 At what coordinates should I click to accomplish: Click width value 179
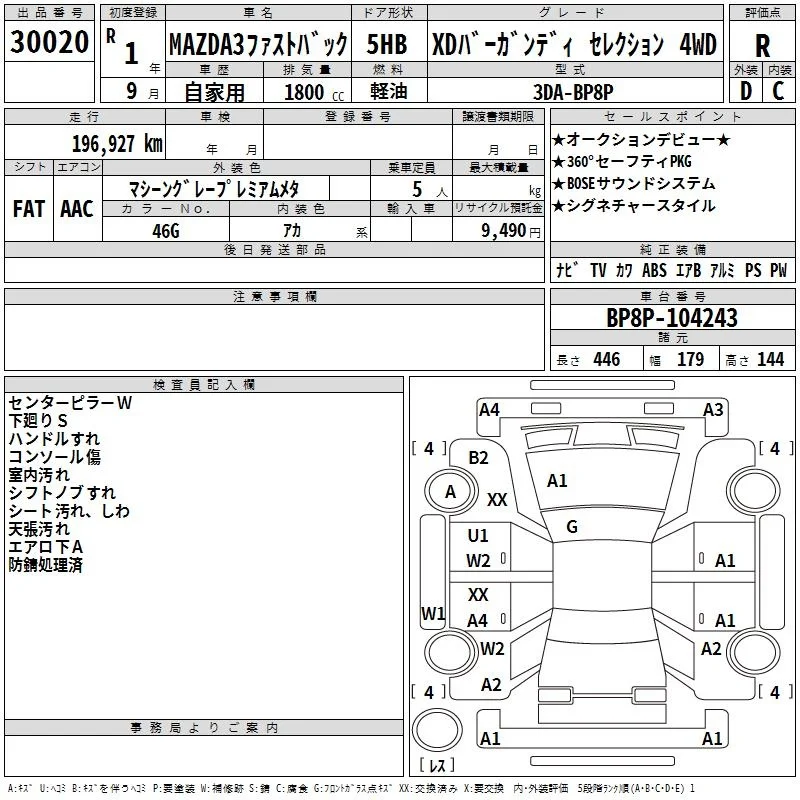(690, 359)
